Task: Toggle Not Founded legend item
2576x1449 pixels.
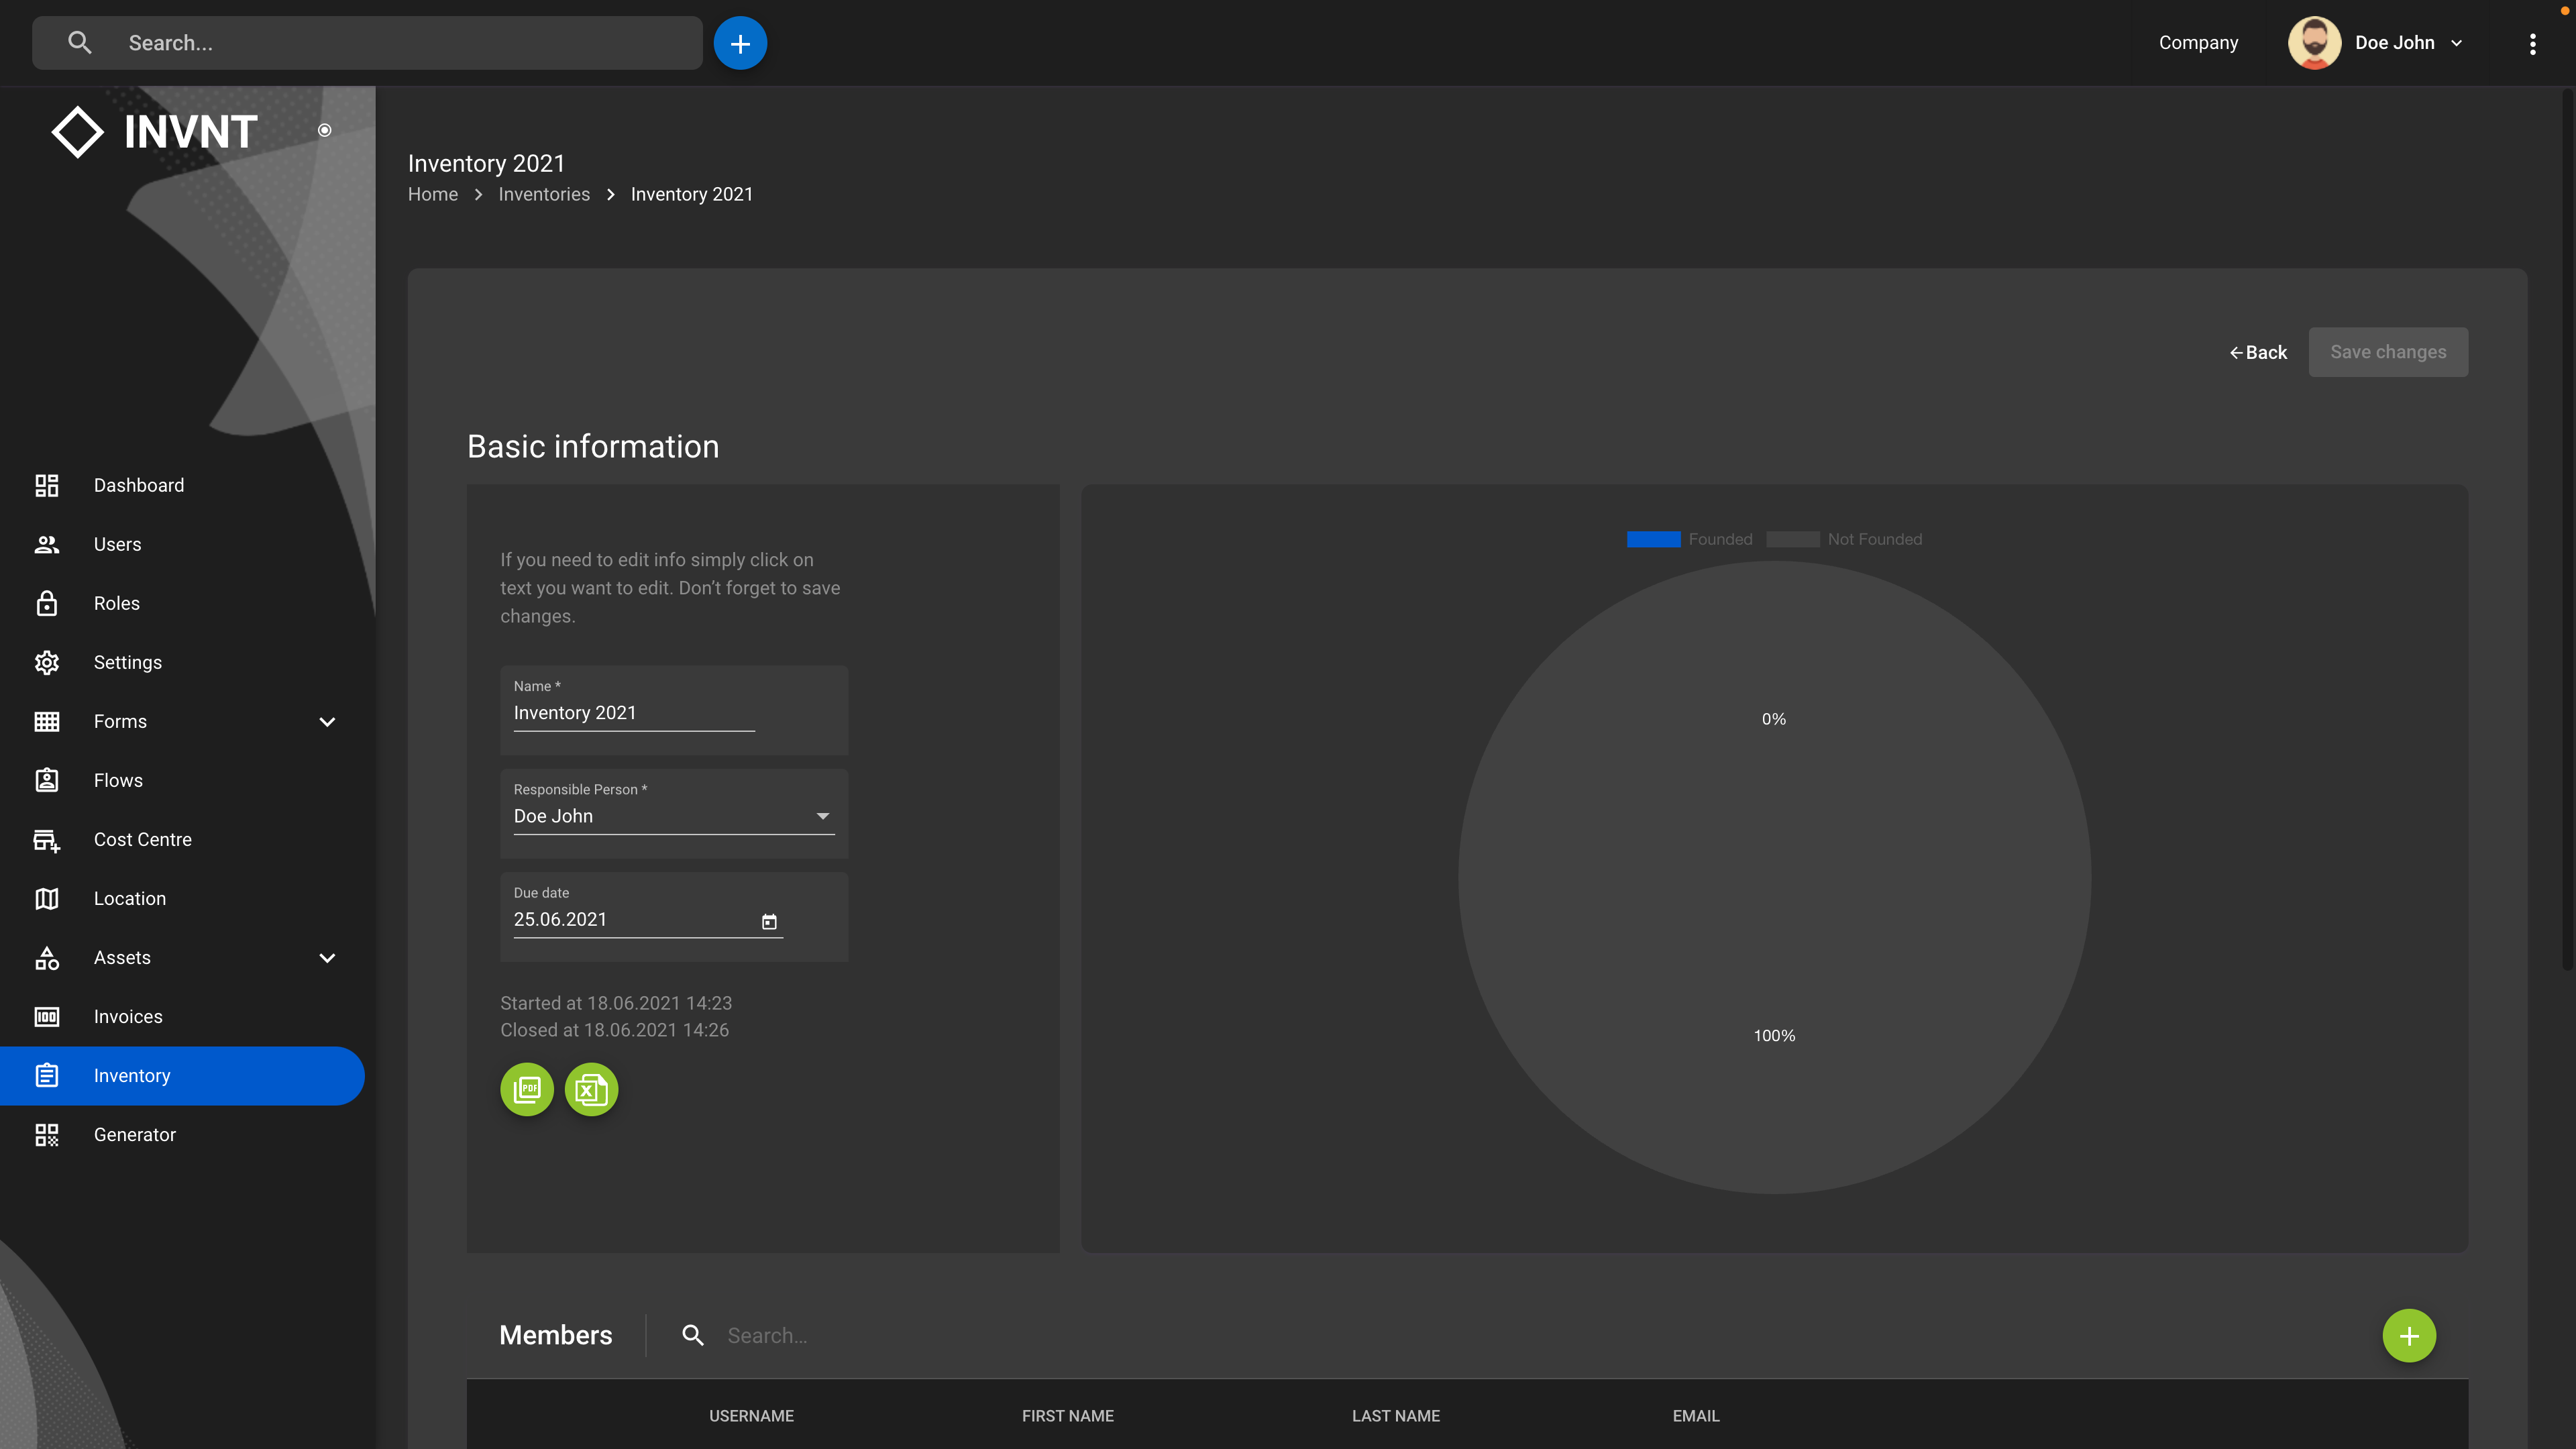Action: (1844, 539)
